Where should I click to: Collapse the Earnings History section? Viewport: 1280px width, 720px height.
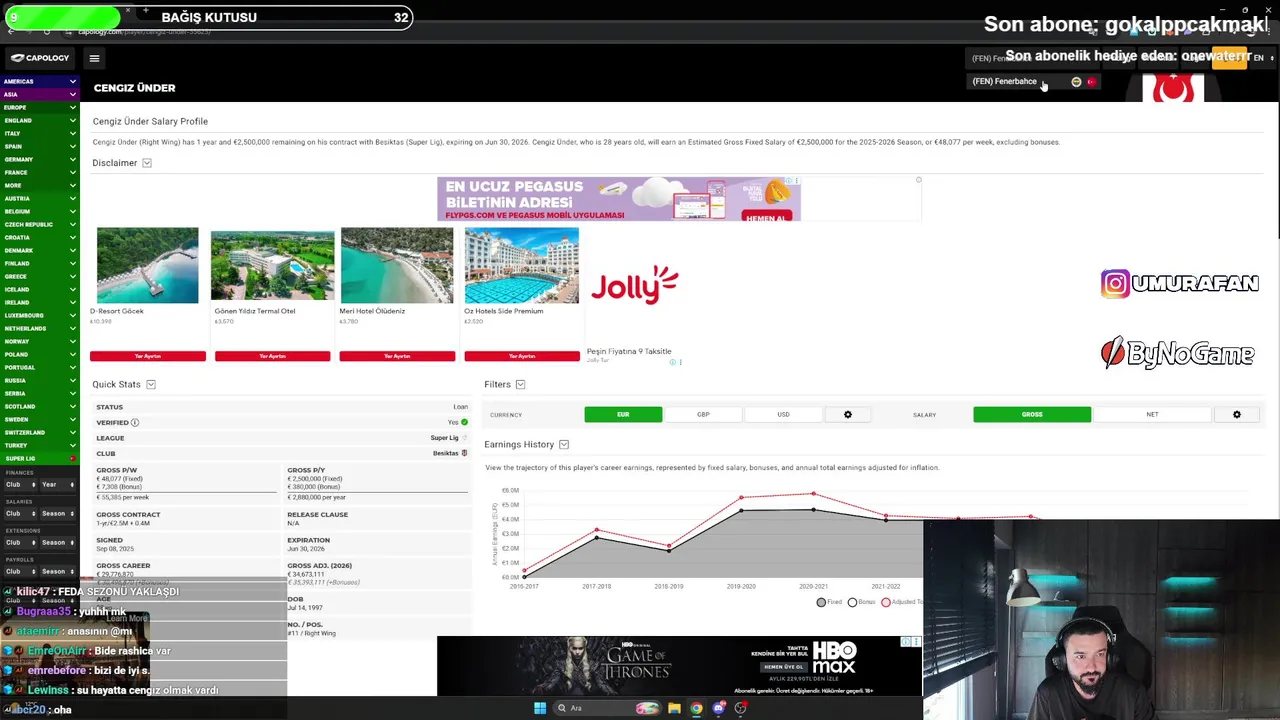coord(564,444)
